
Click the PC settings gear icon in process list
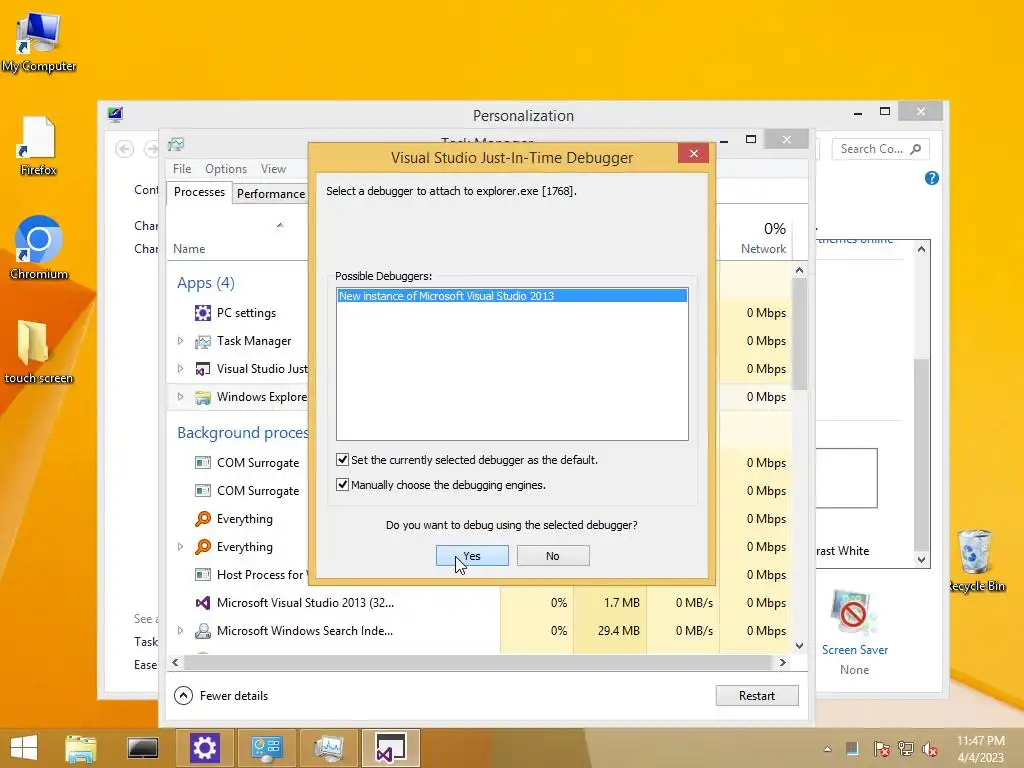click(203, 313)
